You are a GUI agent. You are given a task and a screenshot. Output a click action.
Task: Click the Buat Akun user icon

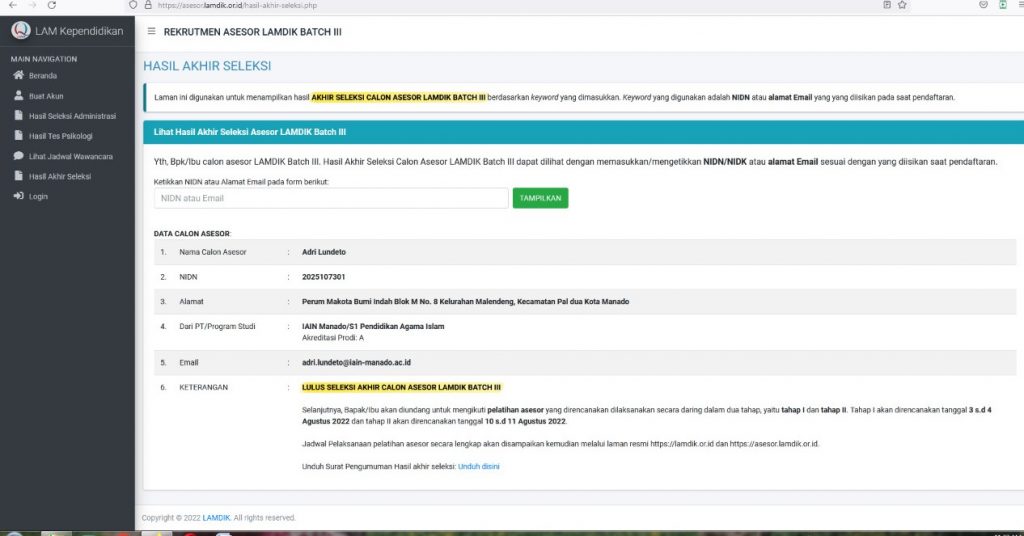point(18,96)
